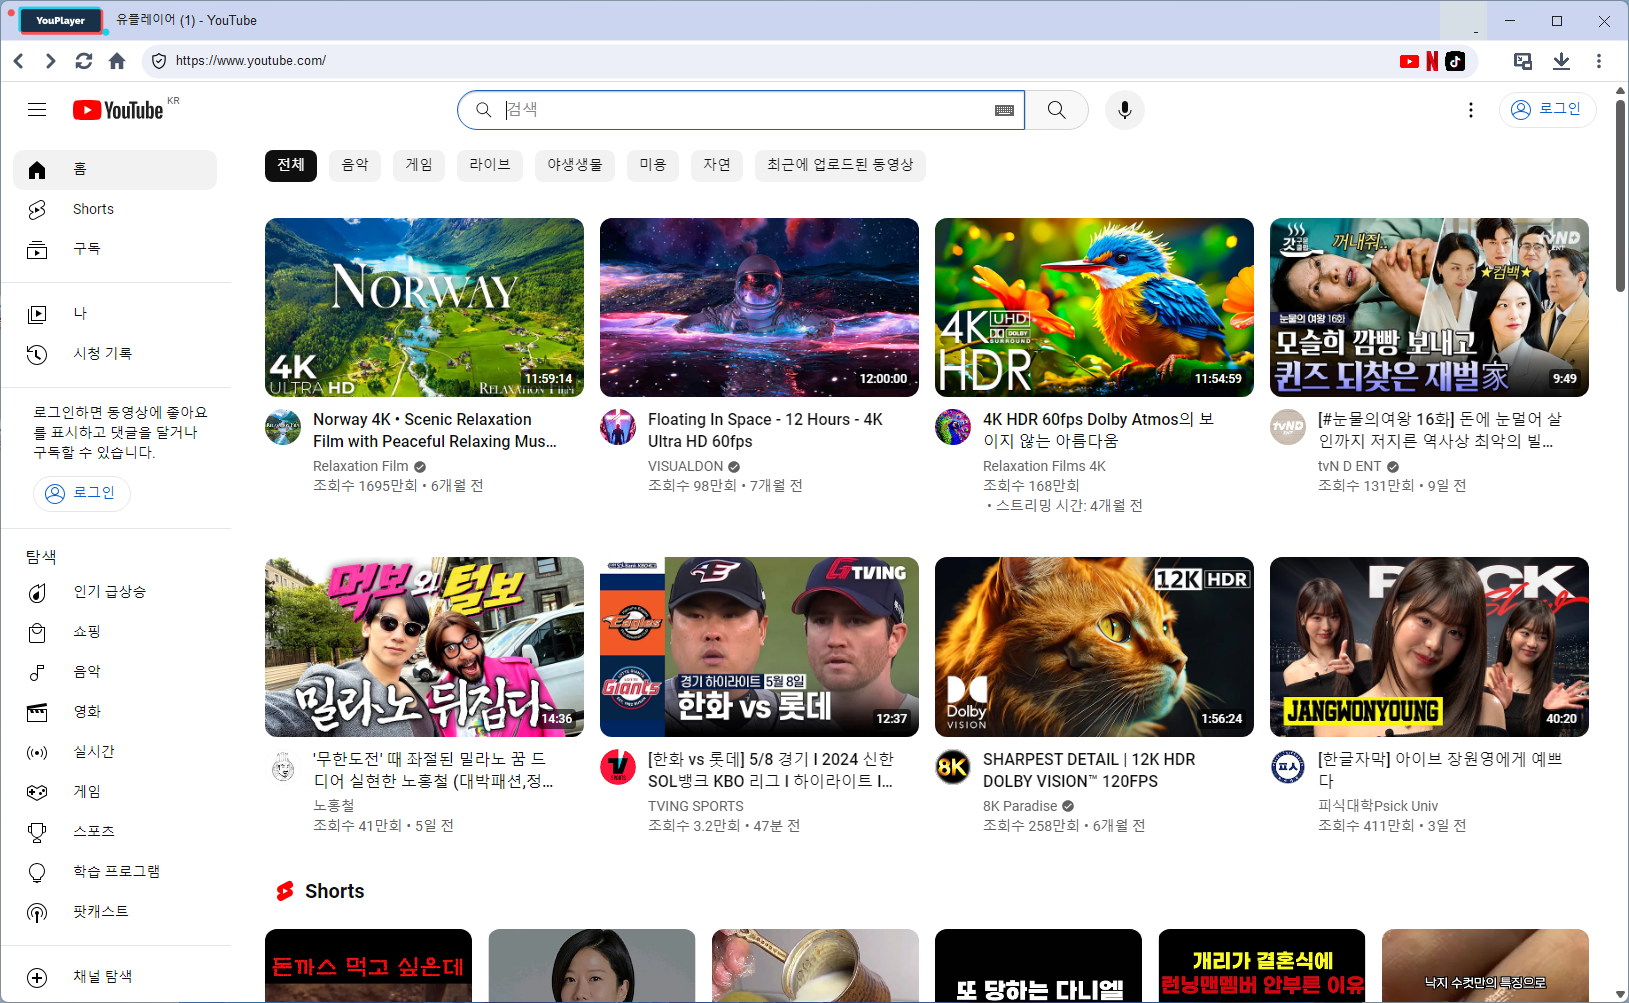Click the voice search microphone icon
Screen dimensions: 1629x1003
pos(1124,110)
